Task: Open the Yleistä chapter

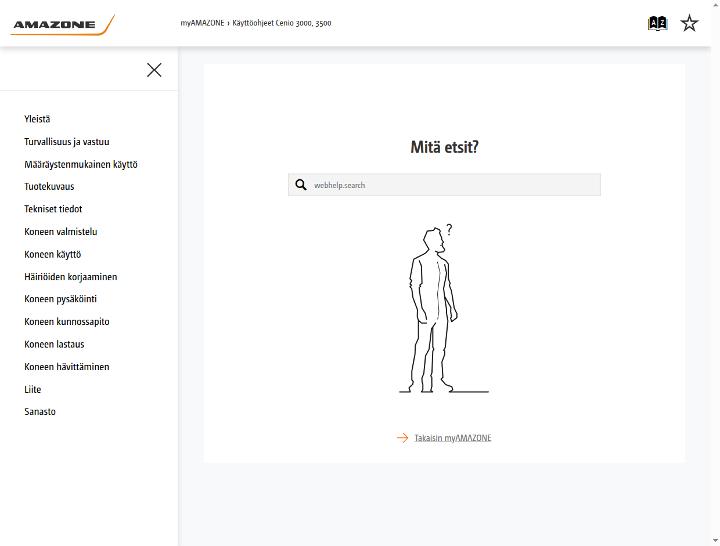Action: [37, 119]
